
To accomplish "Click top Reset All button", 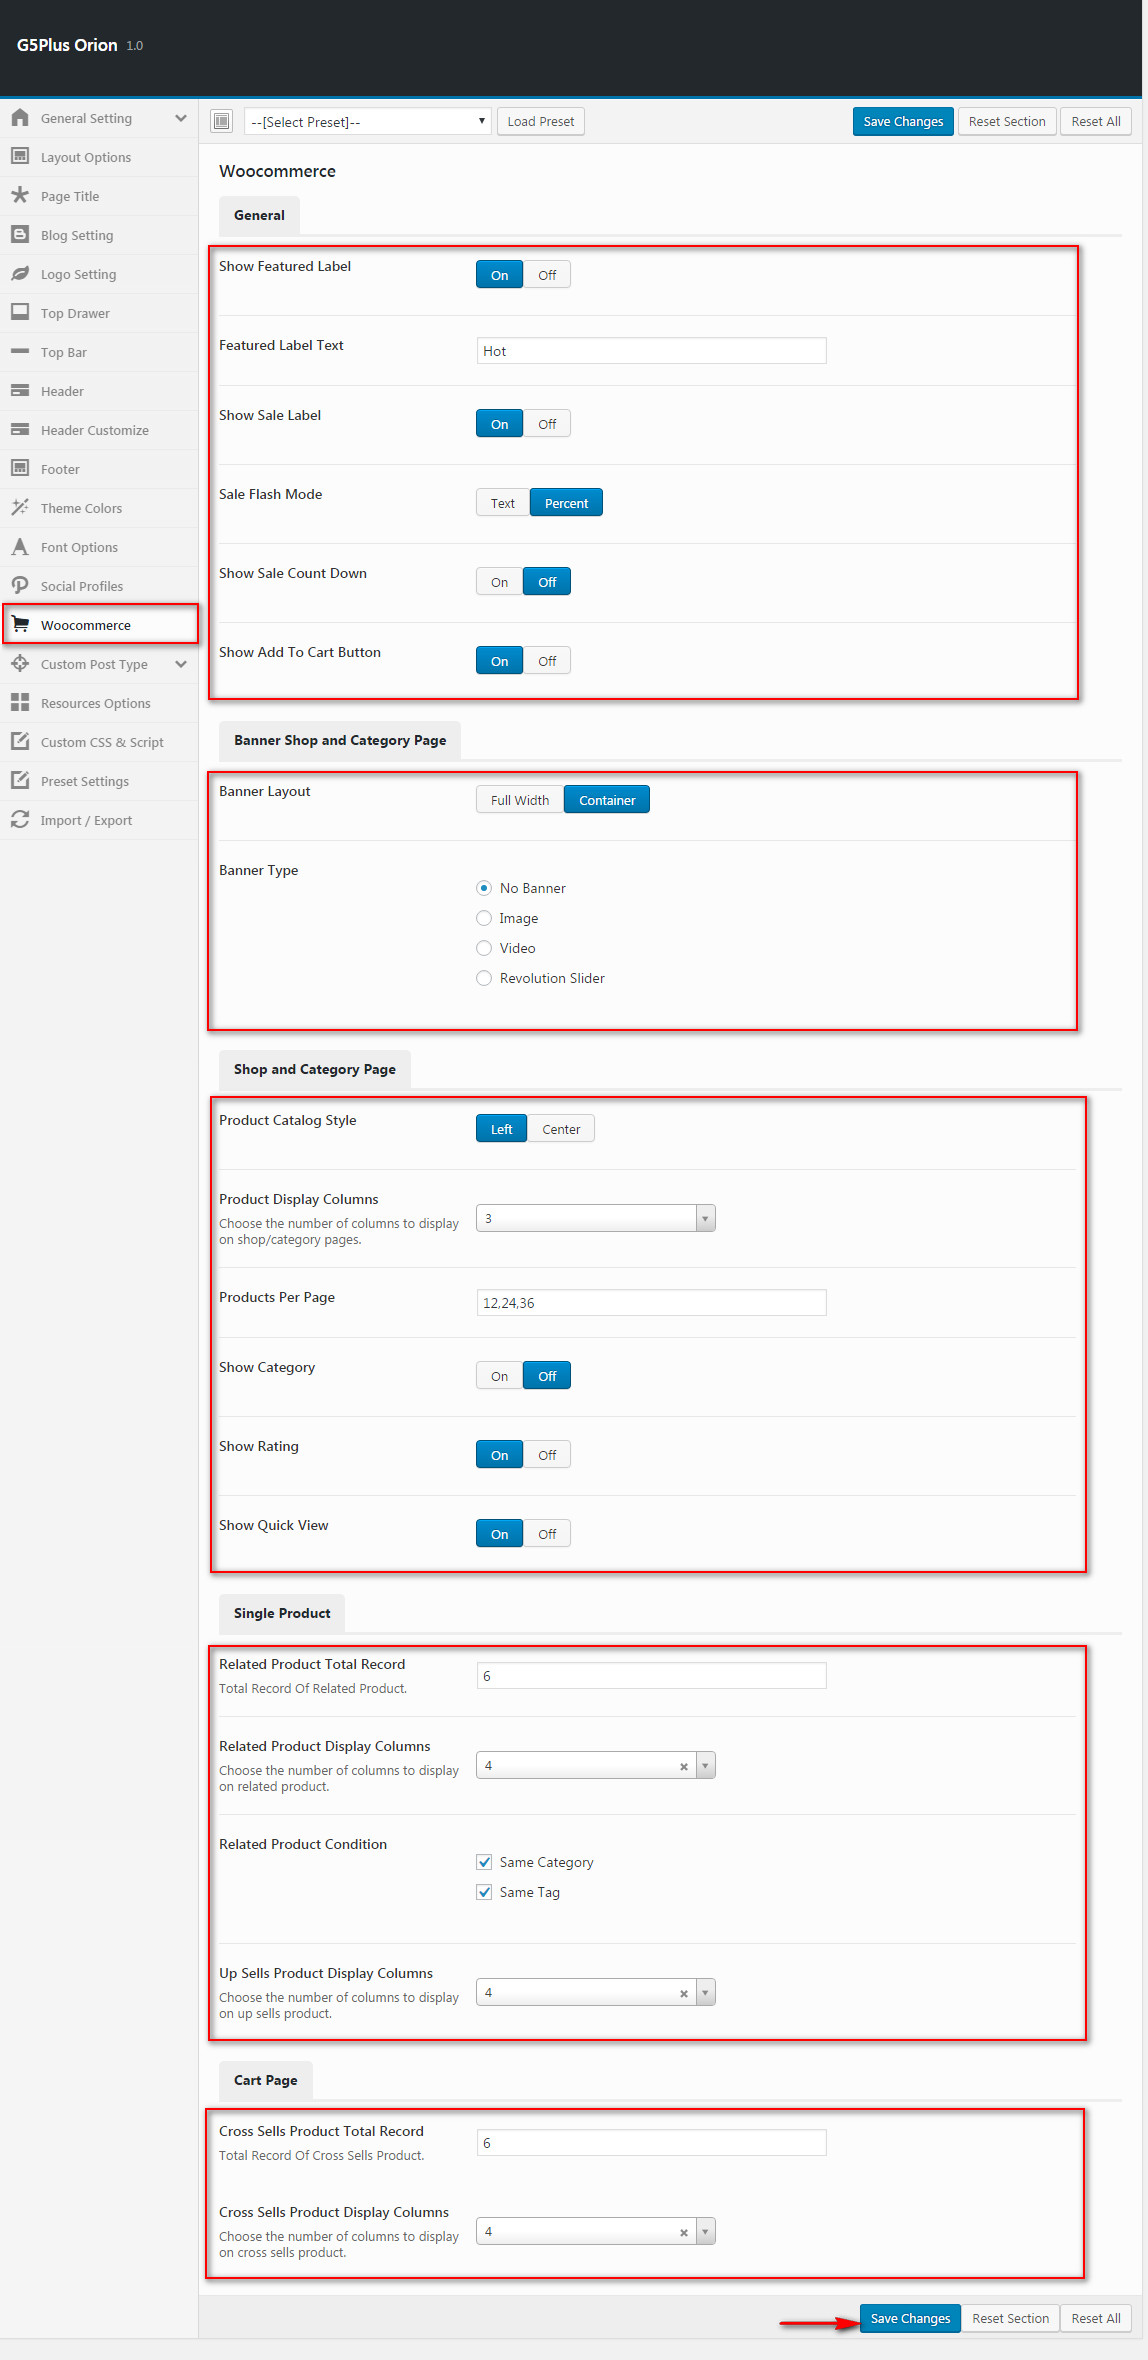I will (1096, 122).
